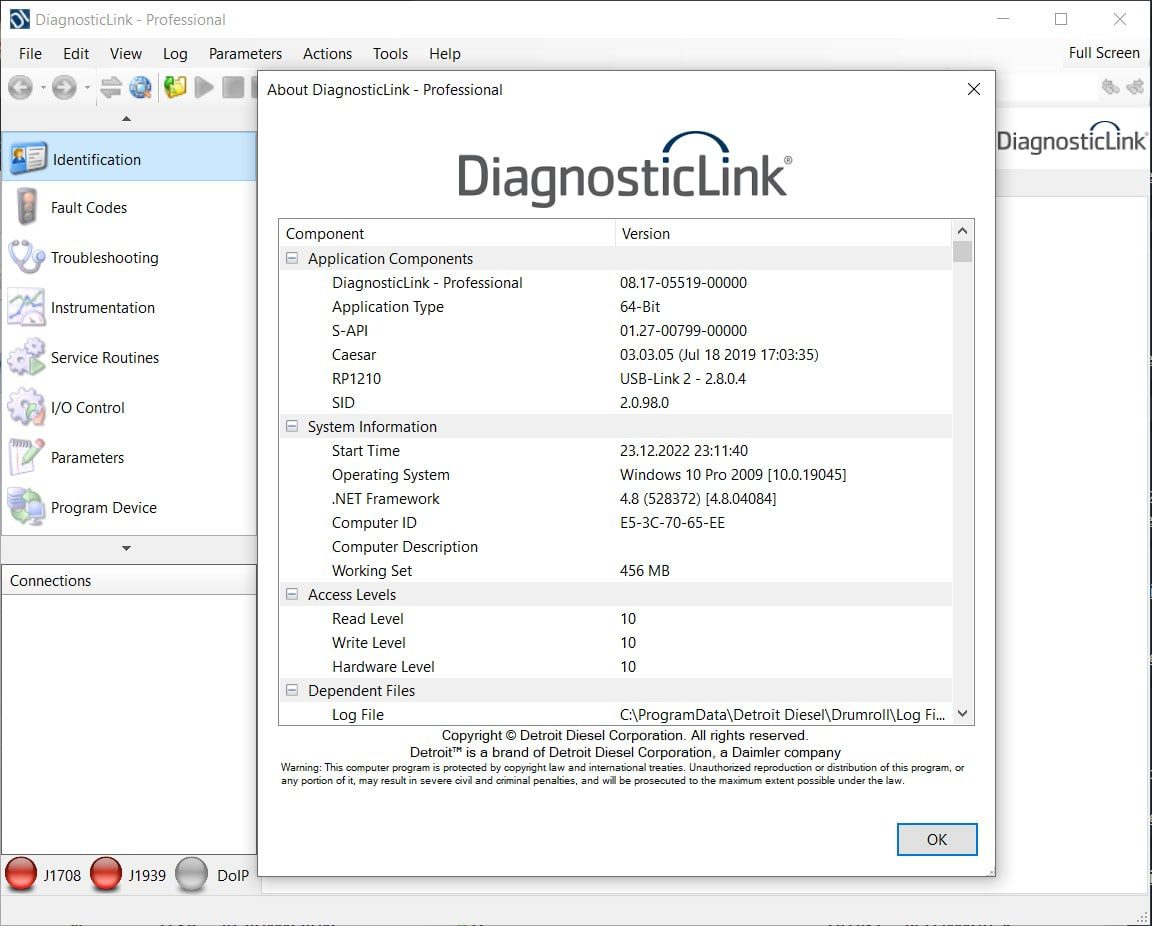Open the Tools menu
This screenshot has width=1152, height=926.
pos(390,54)
